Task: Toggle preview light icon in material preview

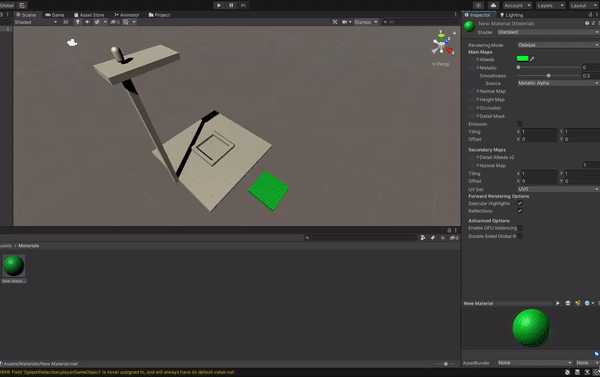Action: coord(577,303)
